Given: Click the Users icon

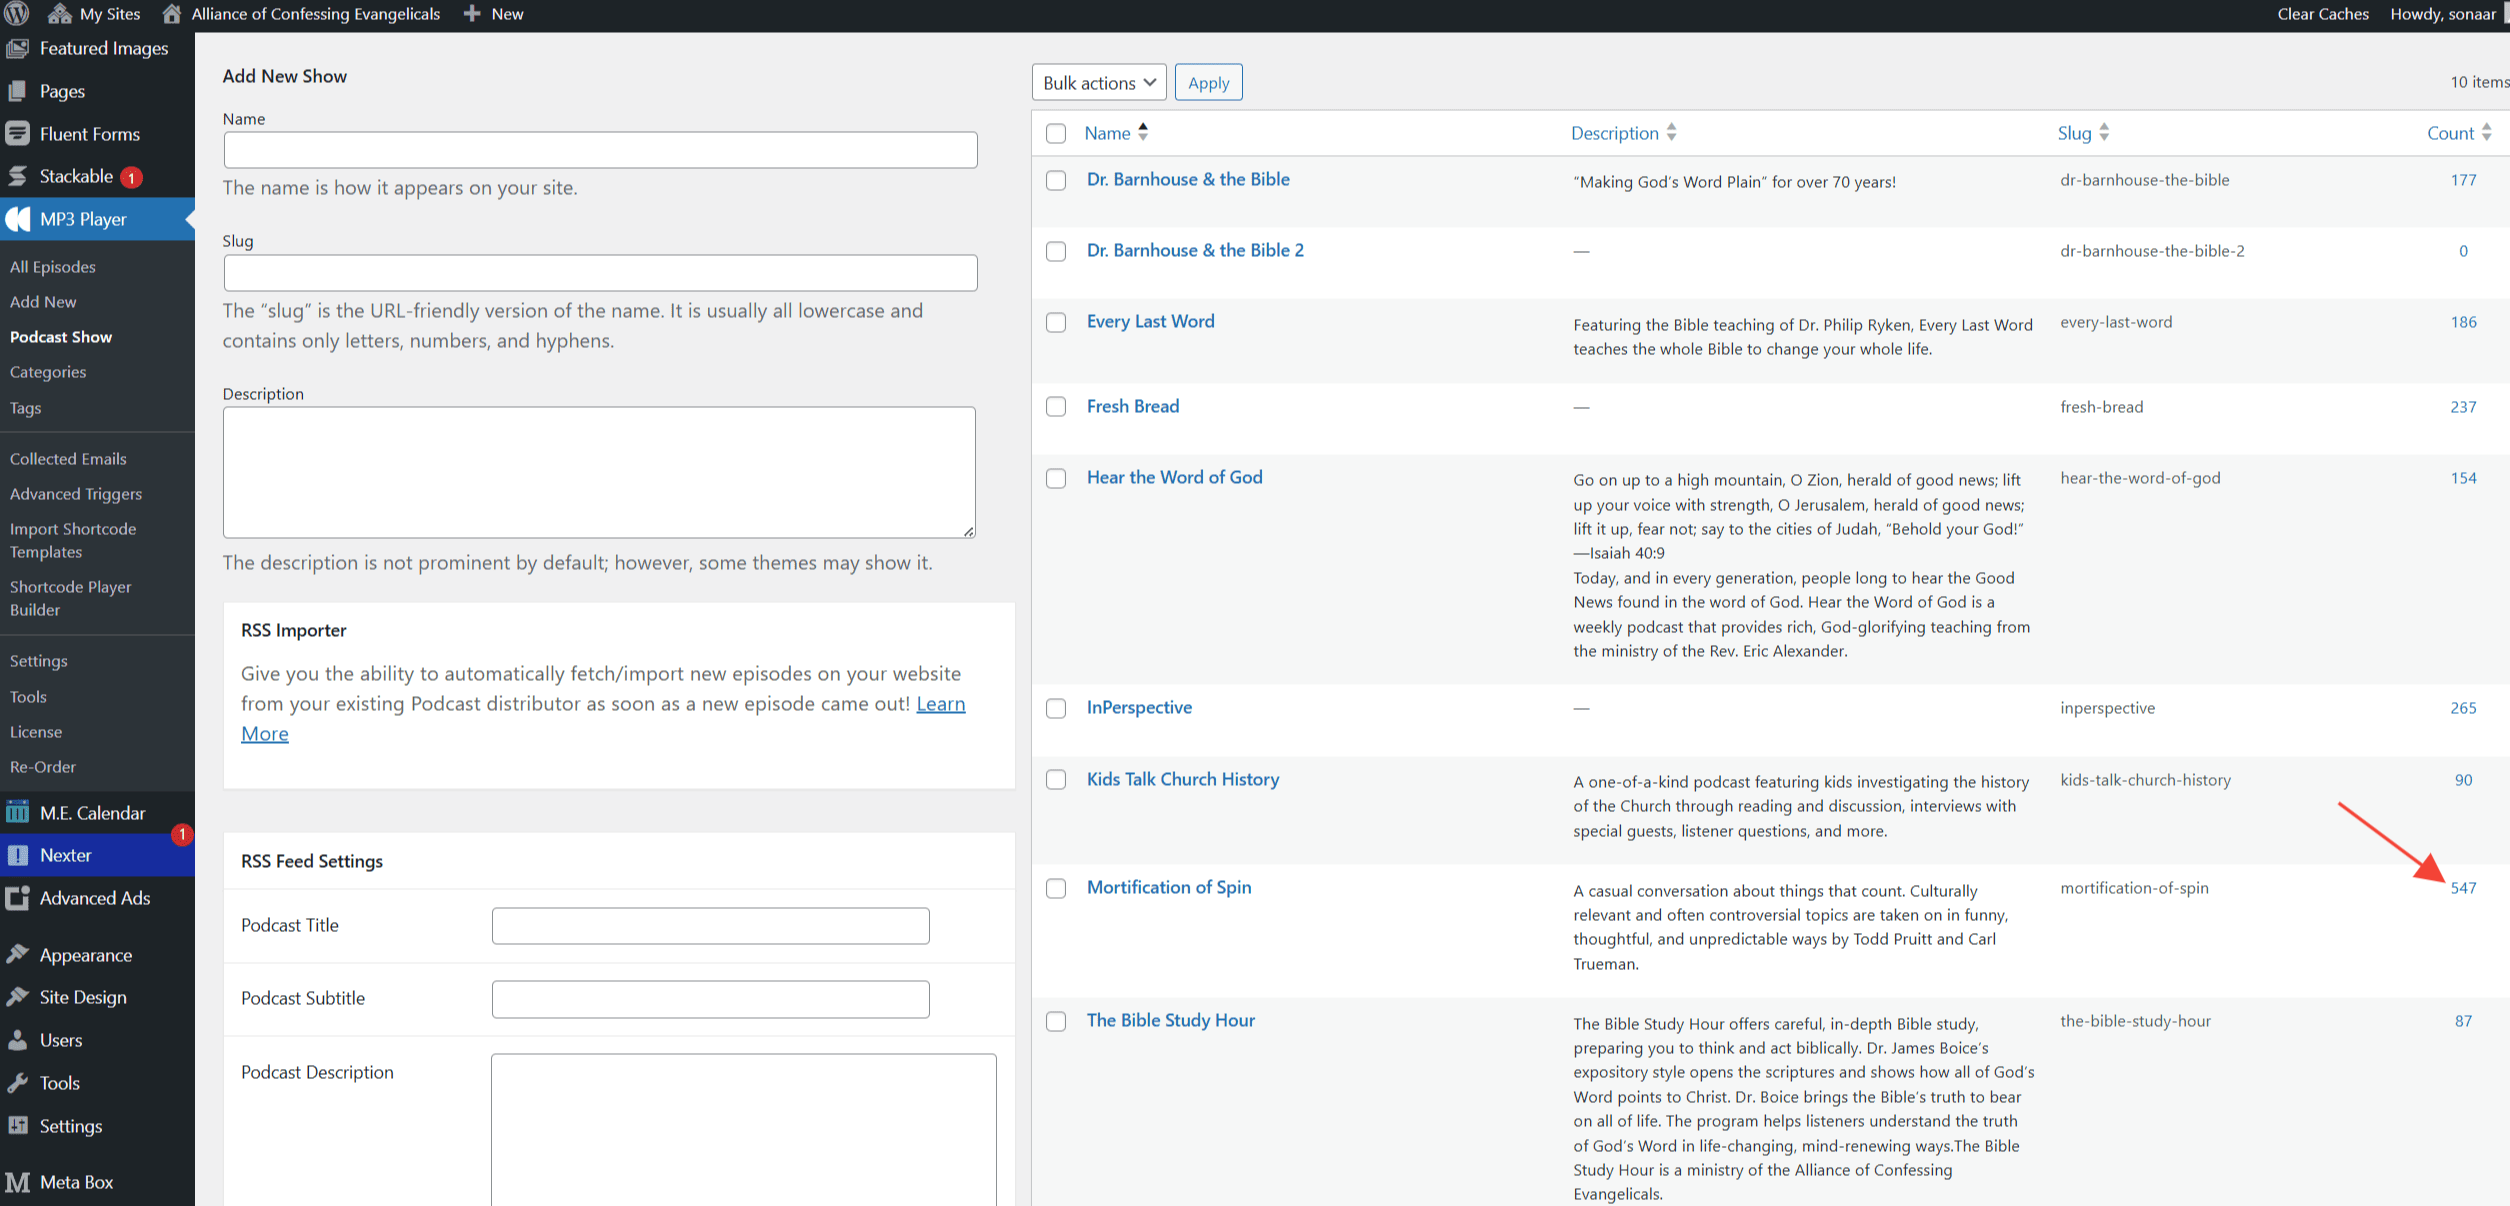Looking at the screenshot, I should click(18, 1040).
